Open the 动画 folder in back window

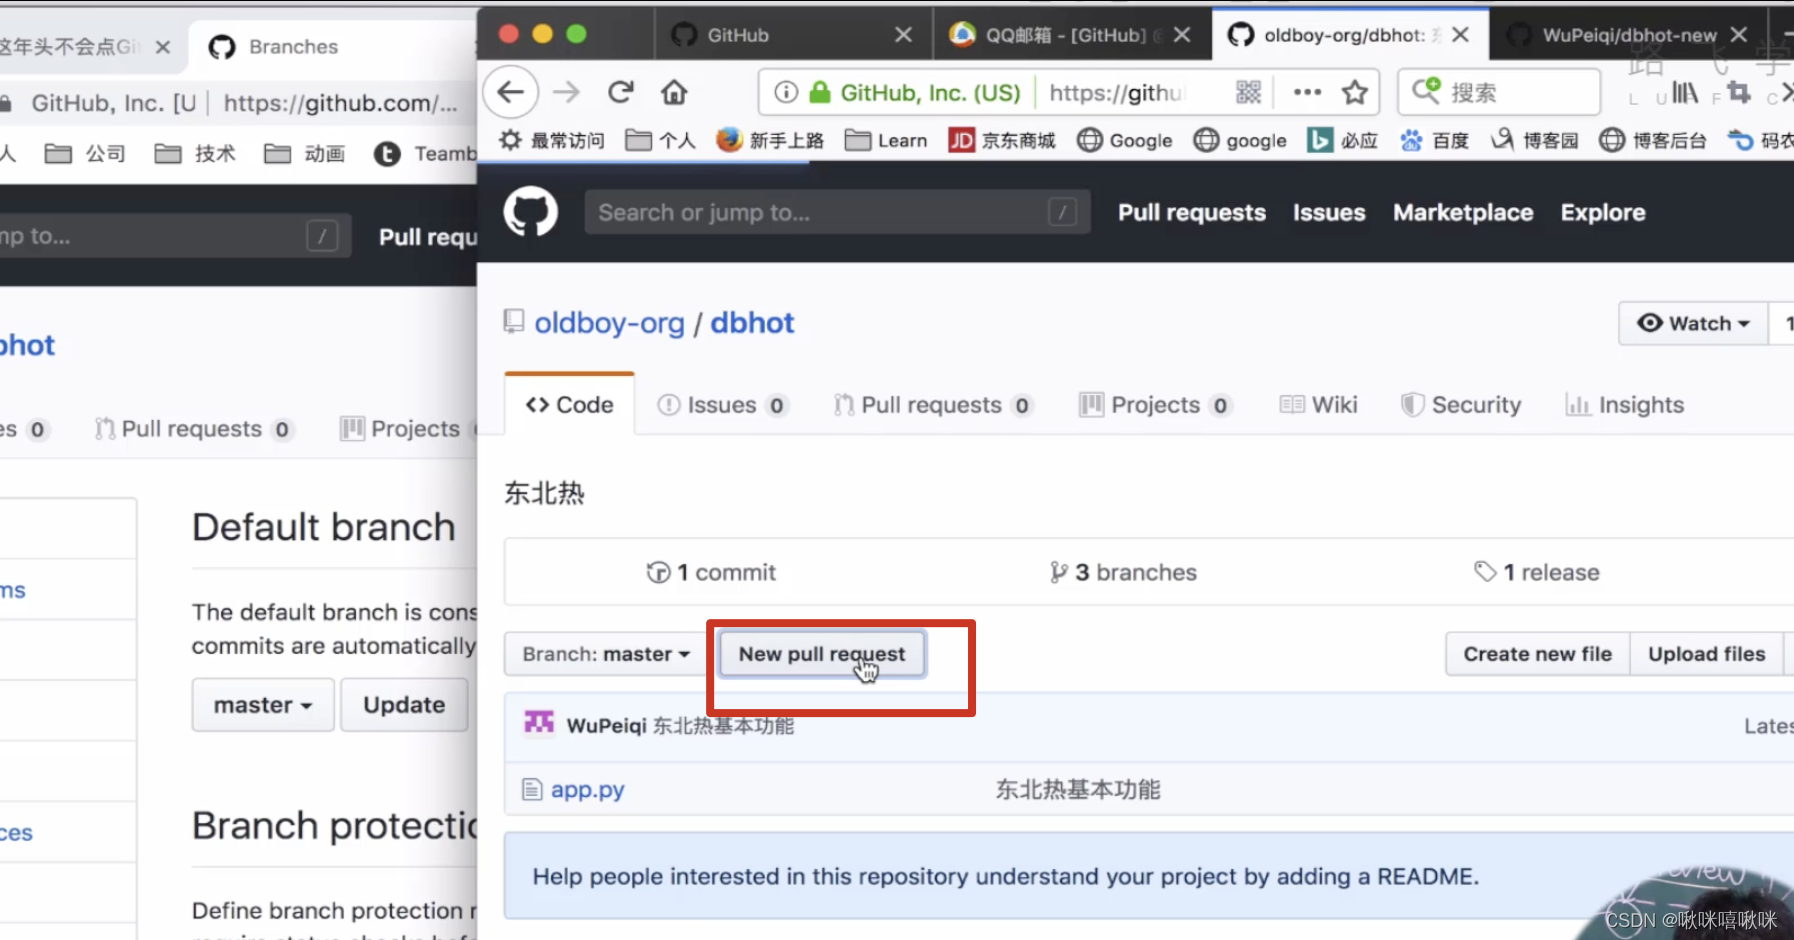pyautogui.click(x=305, y=154)
